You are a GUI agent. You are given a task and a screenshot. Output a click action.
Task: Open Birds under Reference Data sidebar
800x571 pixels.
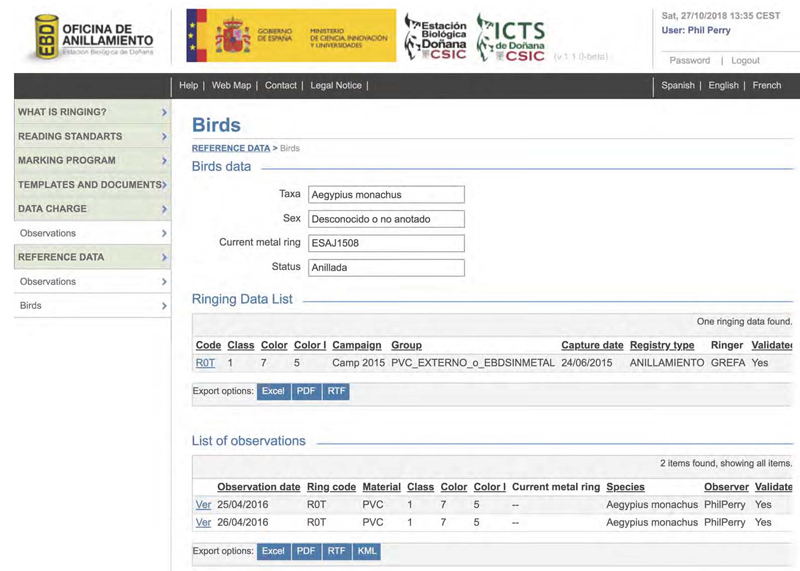point(92,306)
